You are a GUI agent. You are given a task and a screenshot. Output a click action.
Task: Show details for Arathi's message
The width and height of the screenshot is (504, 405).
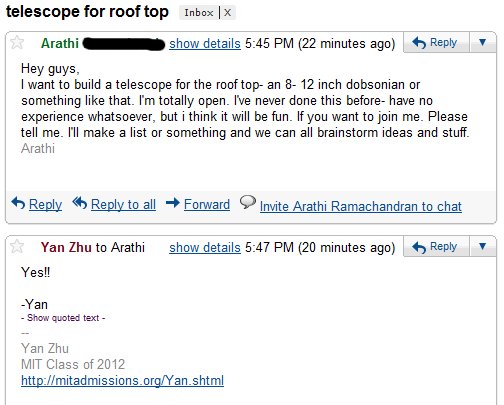(205, 44)
